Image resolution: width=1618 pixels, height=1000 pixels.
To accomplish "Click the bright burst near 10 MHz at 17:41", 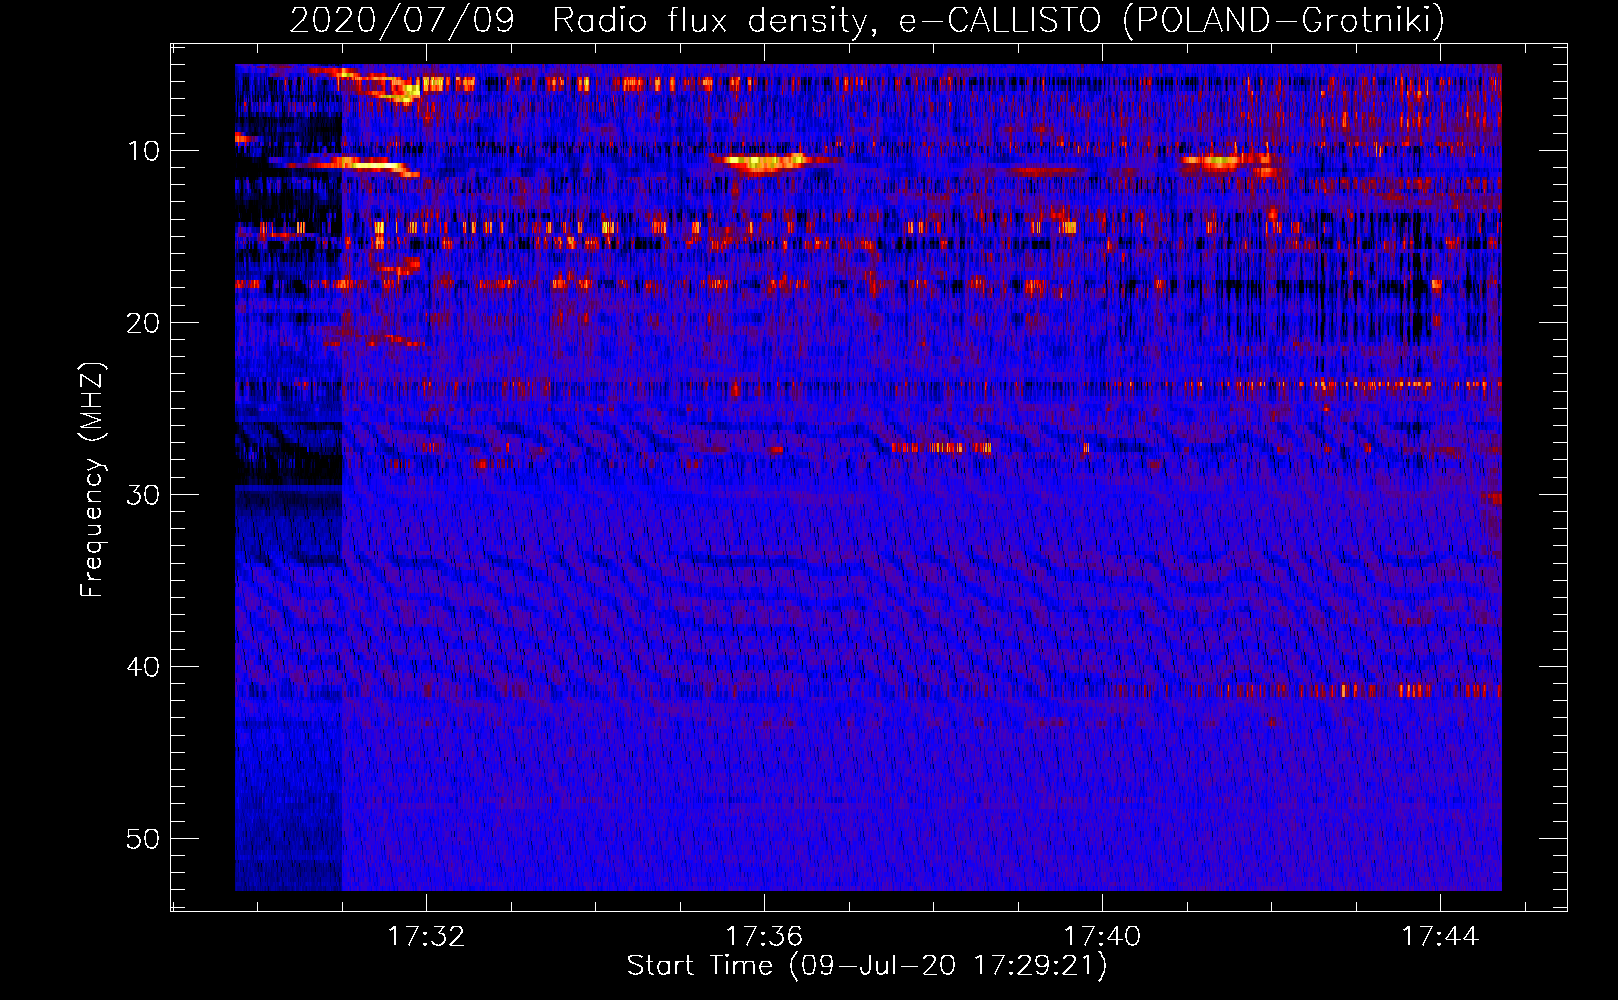I will [x=1225, y=161].
